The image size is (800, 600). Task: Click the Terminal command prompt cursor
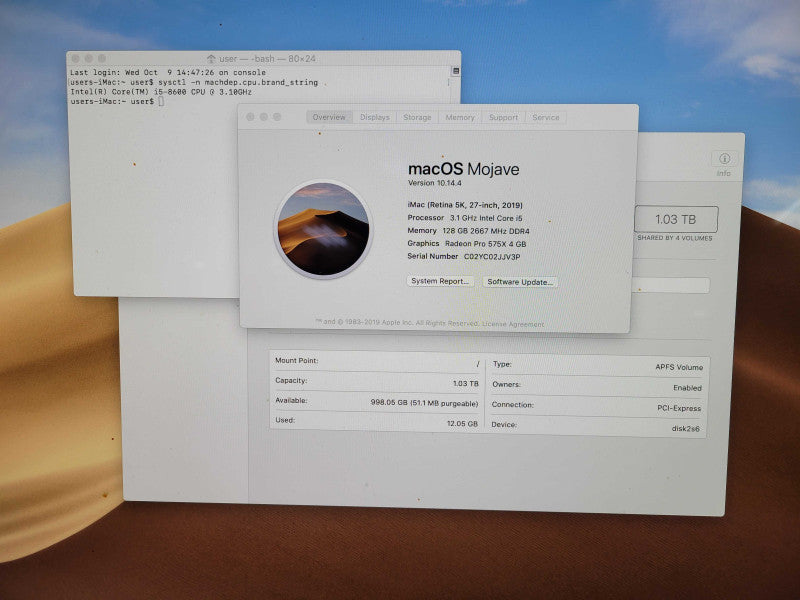point(161,102)
